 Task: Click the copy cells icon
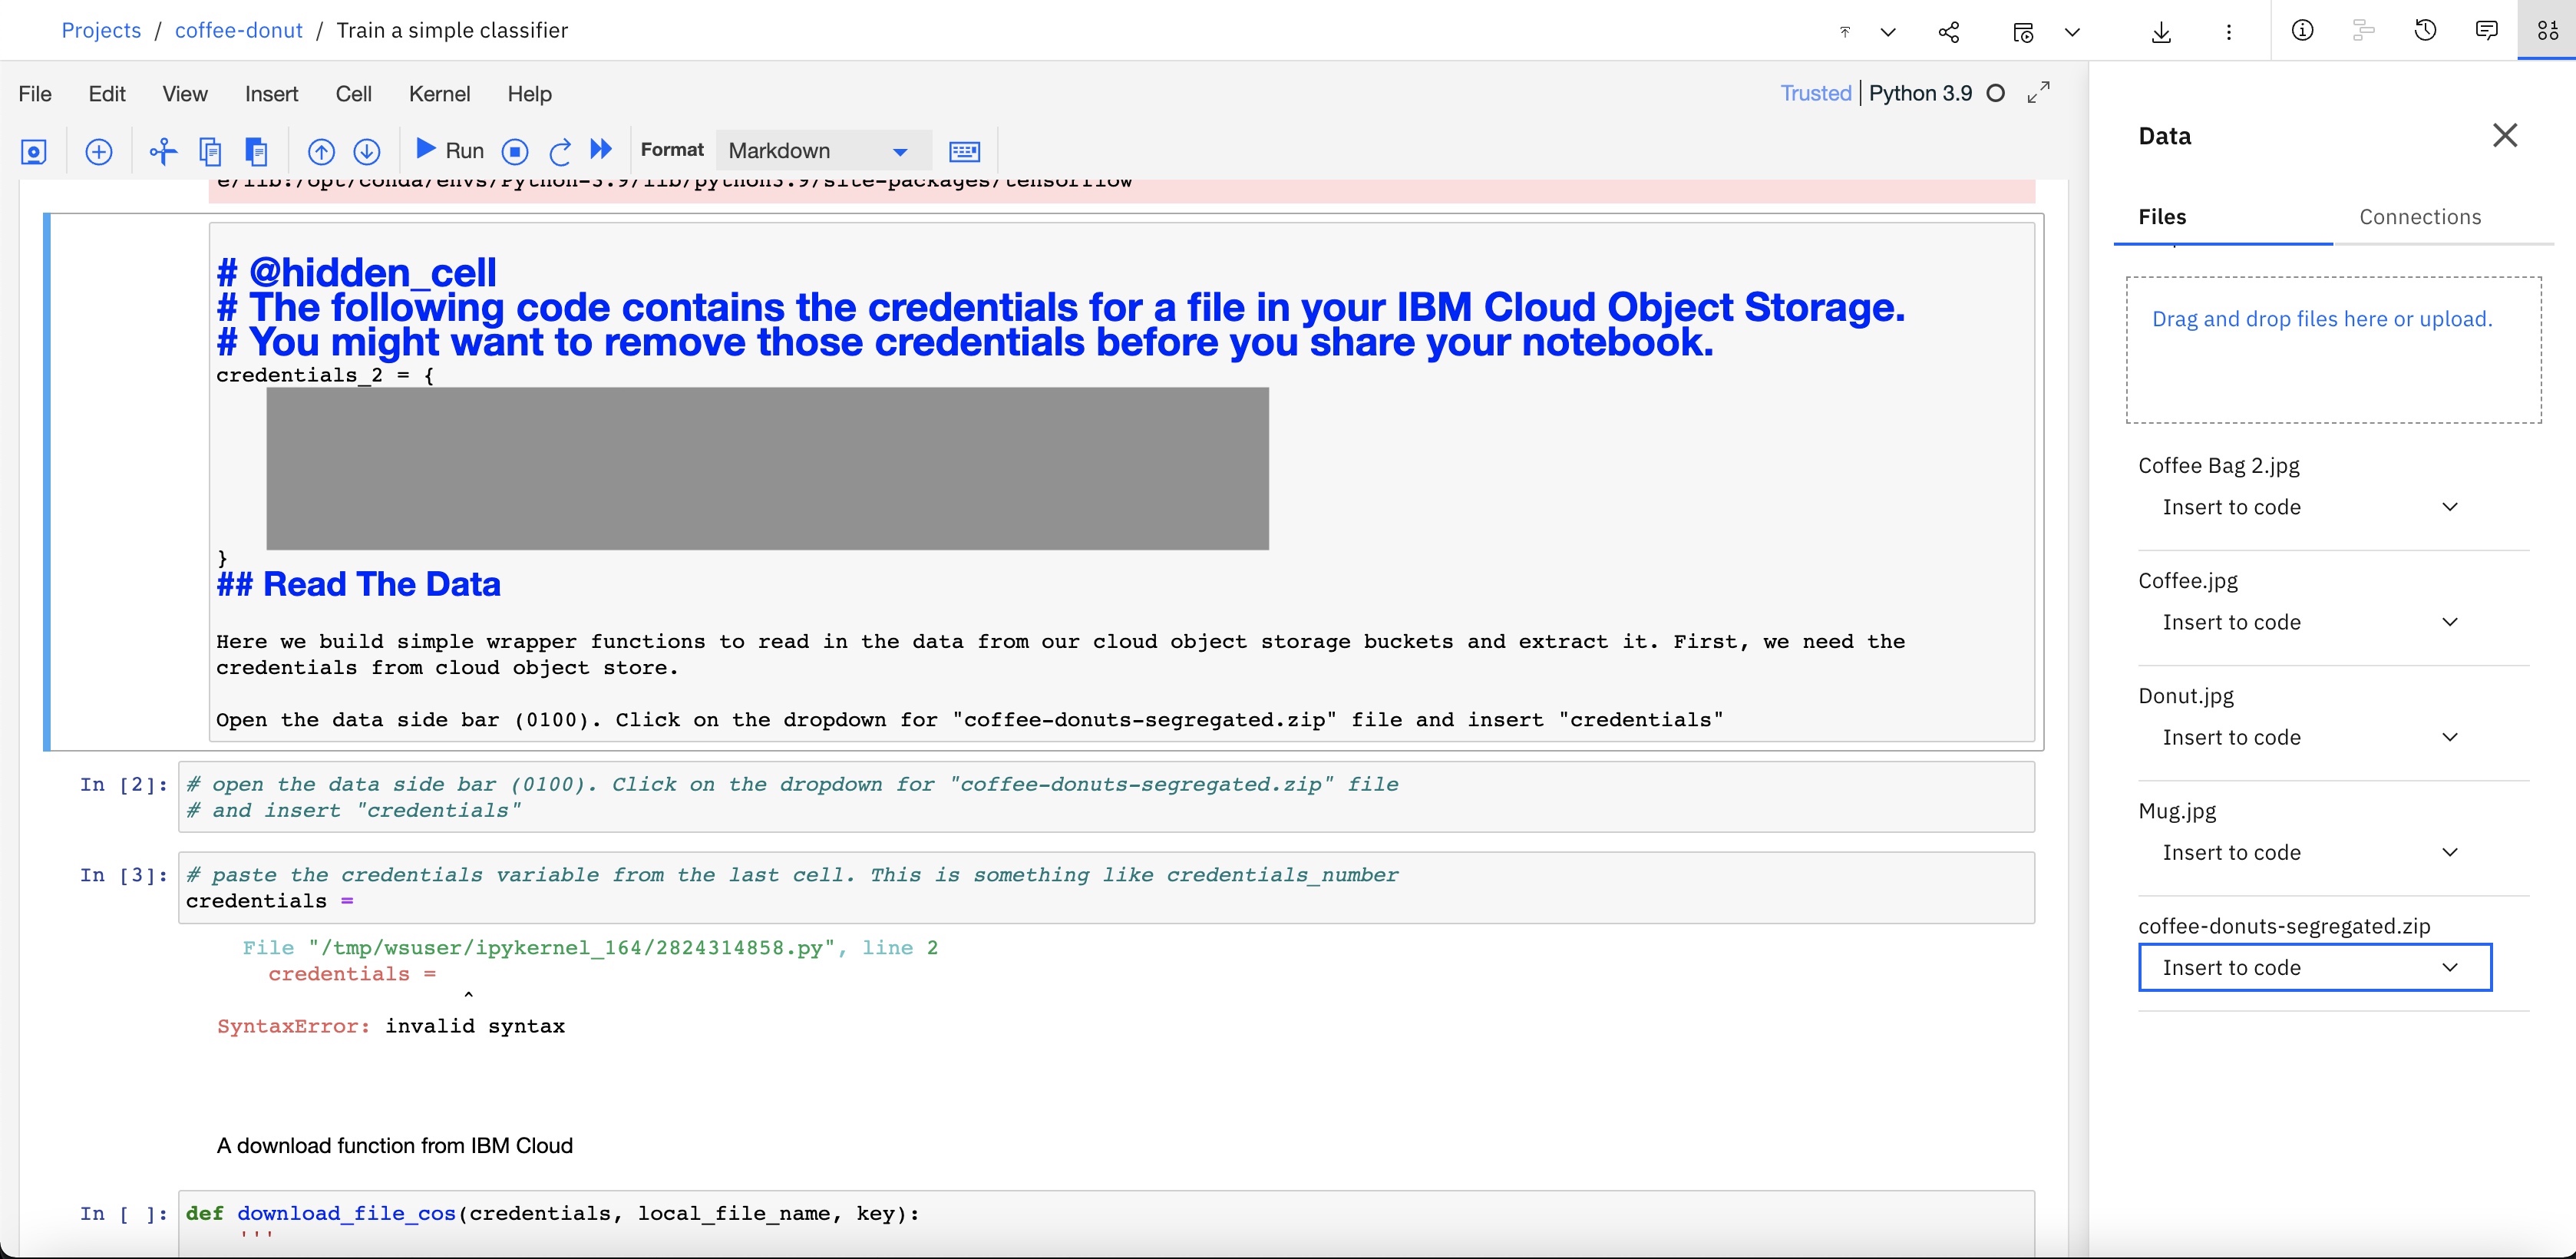click(x=210, y=152)
